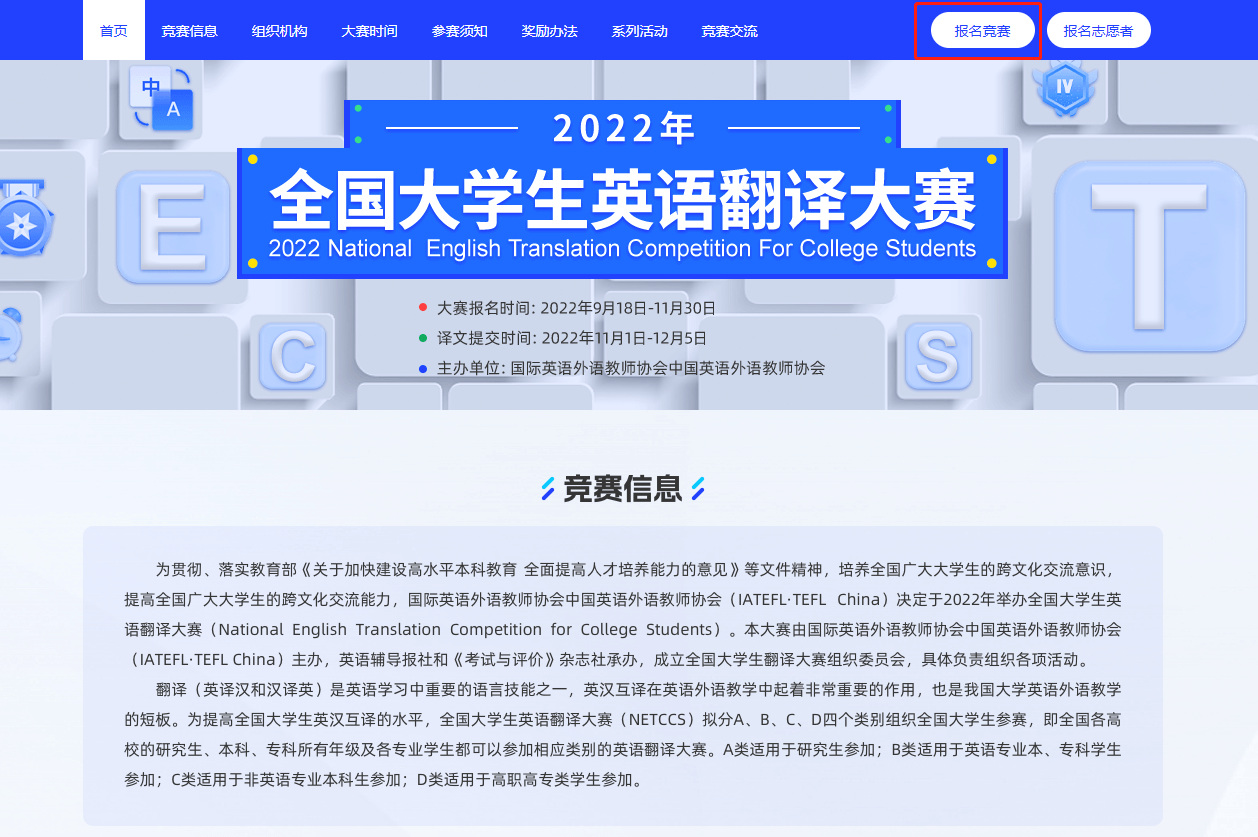Image resolution: width=1258 pixels, height=837 pixels.
Task: Click the Chinese-to-A translation icon
Action: pyautogui.click(x=160, y=98)
